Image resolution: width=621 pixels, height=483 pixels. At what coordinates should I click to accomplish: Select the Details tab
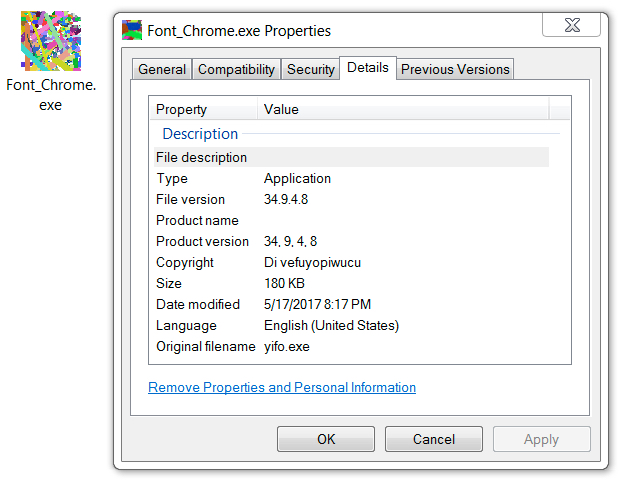(x=368, y=68)
